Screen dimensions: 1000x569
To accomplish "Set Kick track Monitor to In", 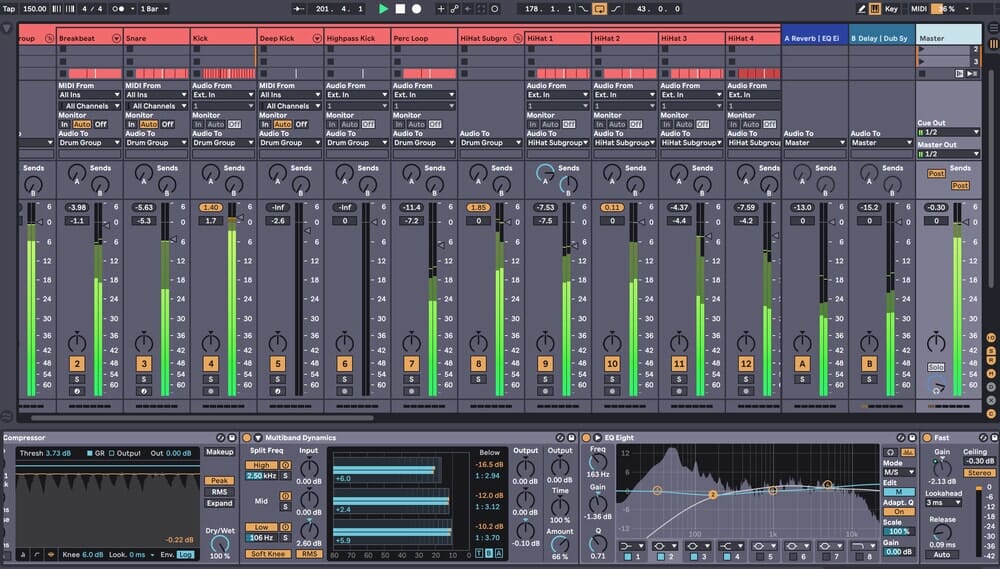I will coord(197,124).
